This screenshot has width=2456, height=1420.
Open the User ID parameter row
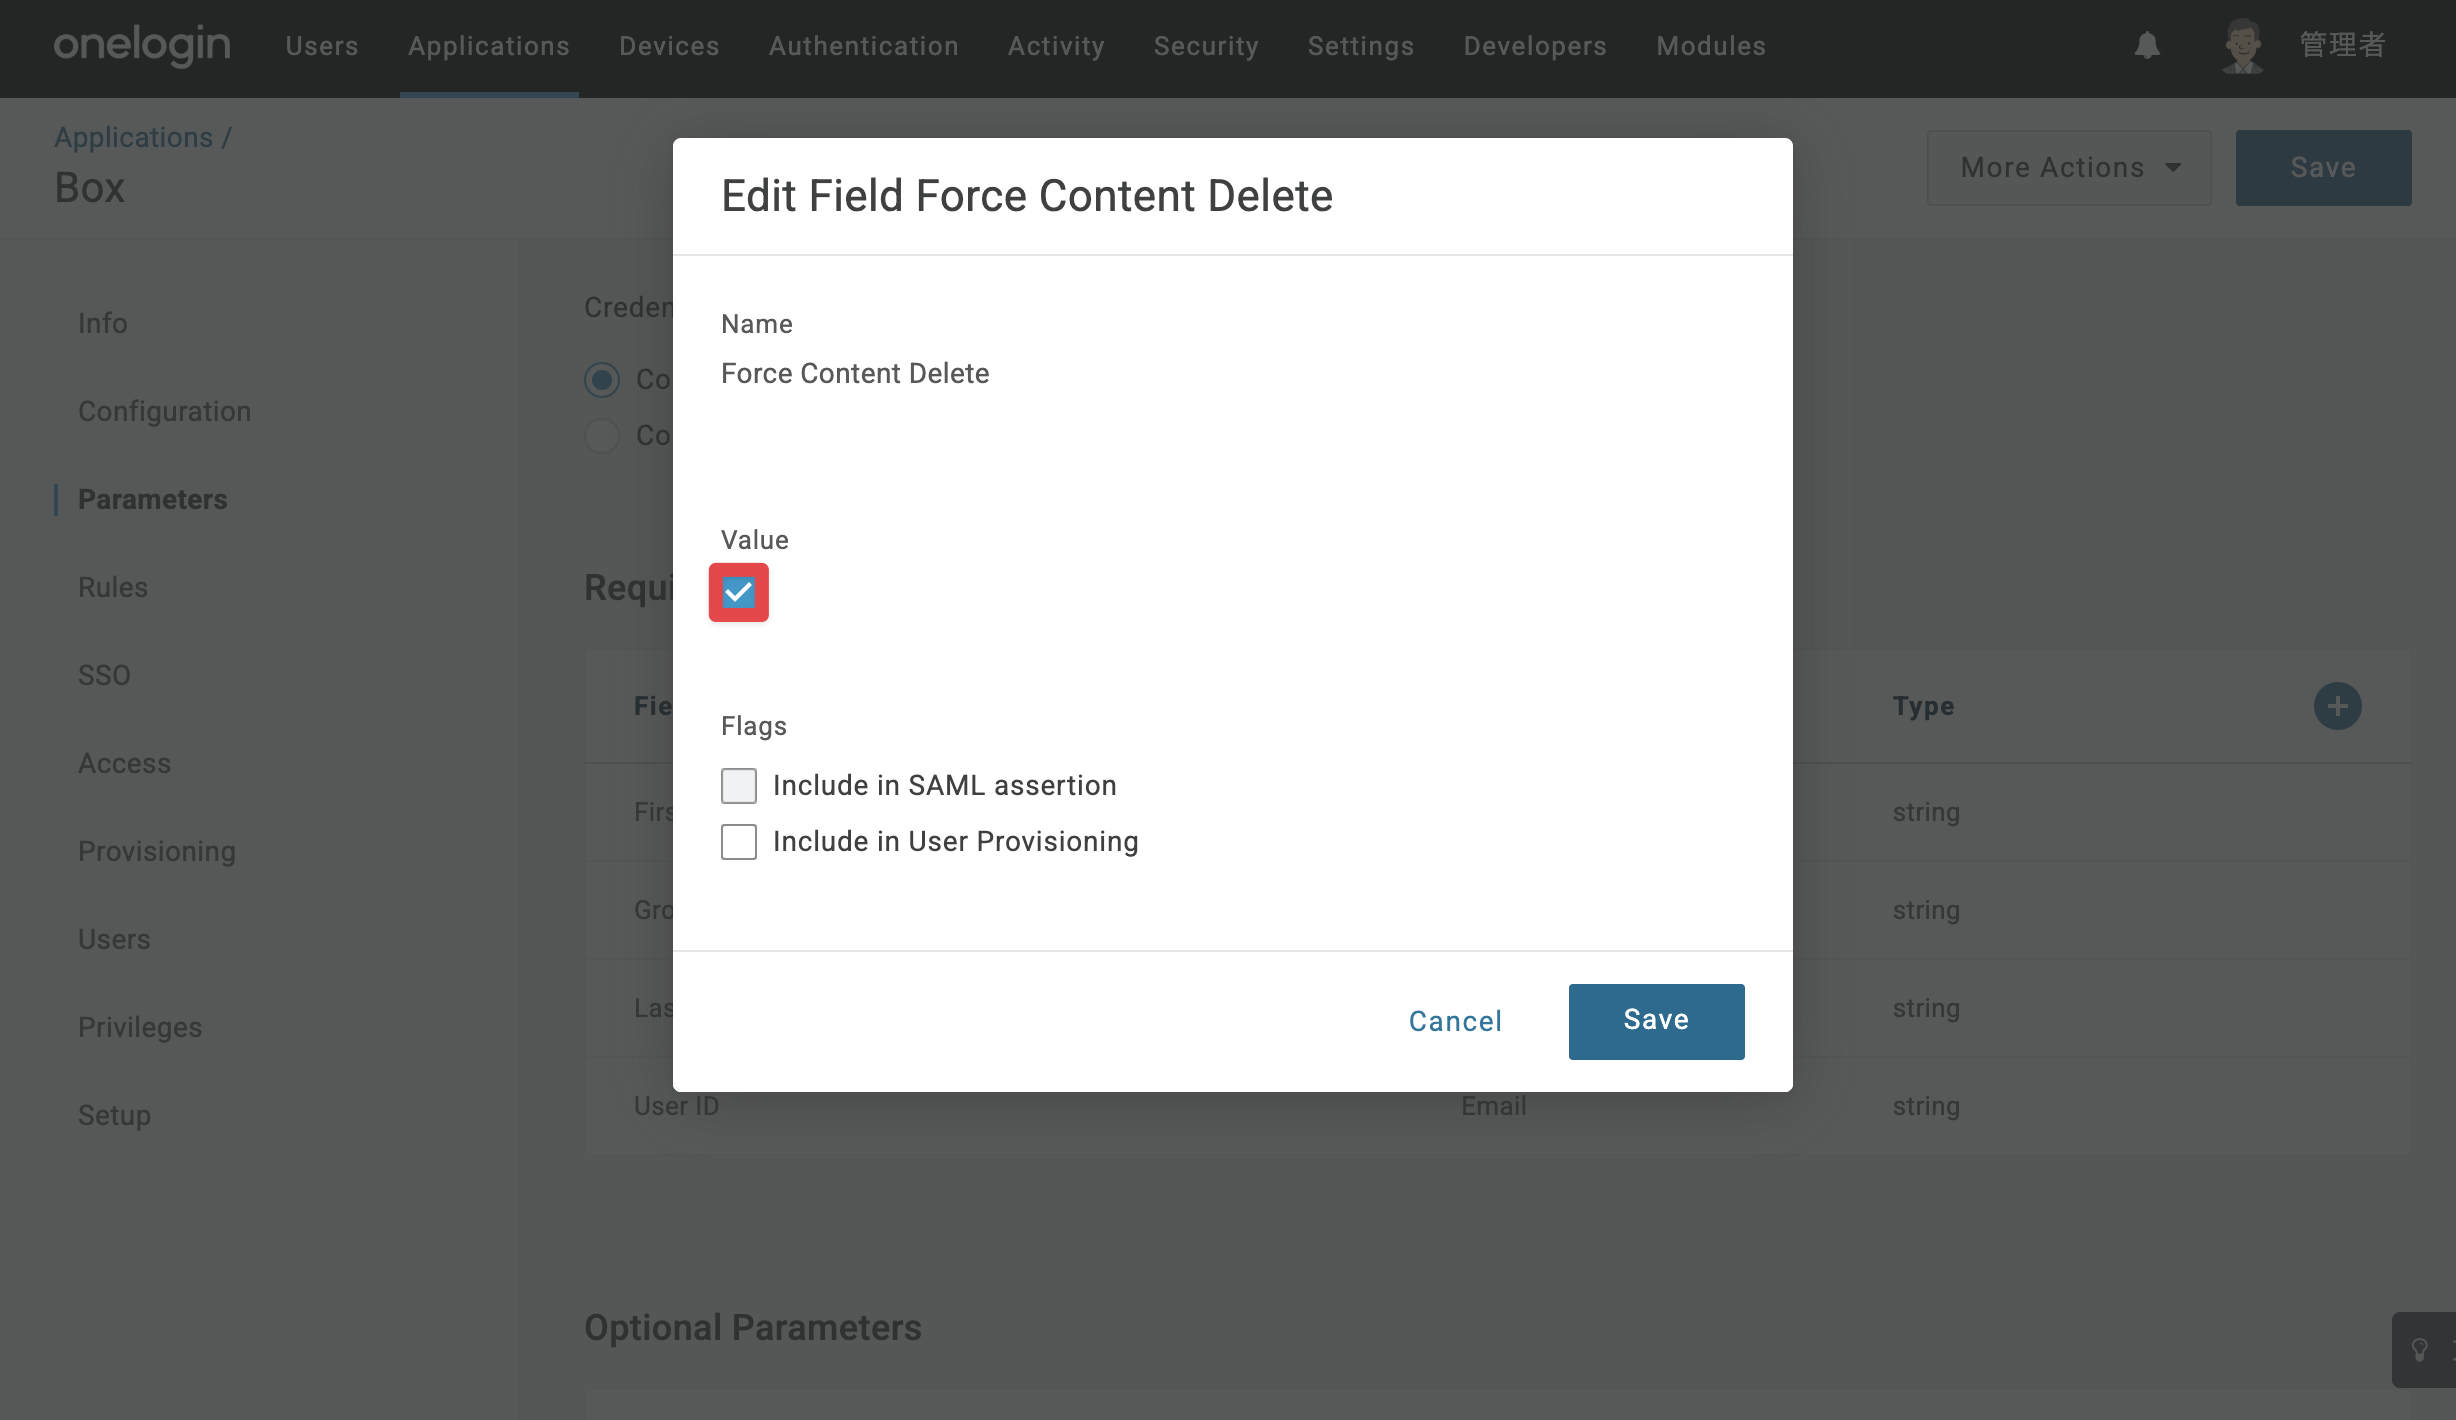(1497, 1106)
